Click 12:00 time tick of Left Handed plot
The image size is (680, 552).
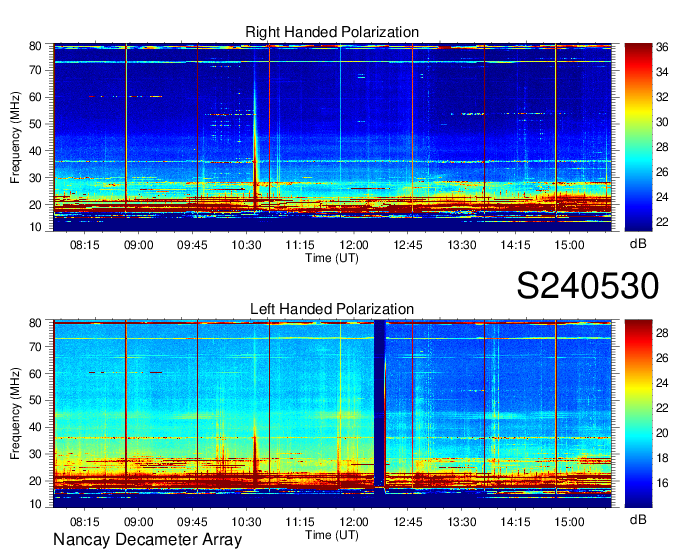coord(354,522)
